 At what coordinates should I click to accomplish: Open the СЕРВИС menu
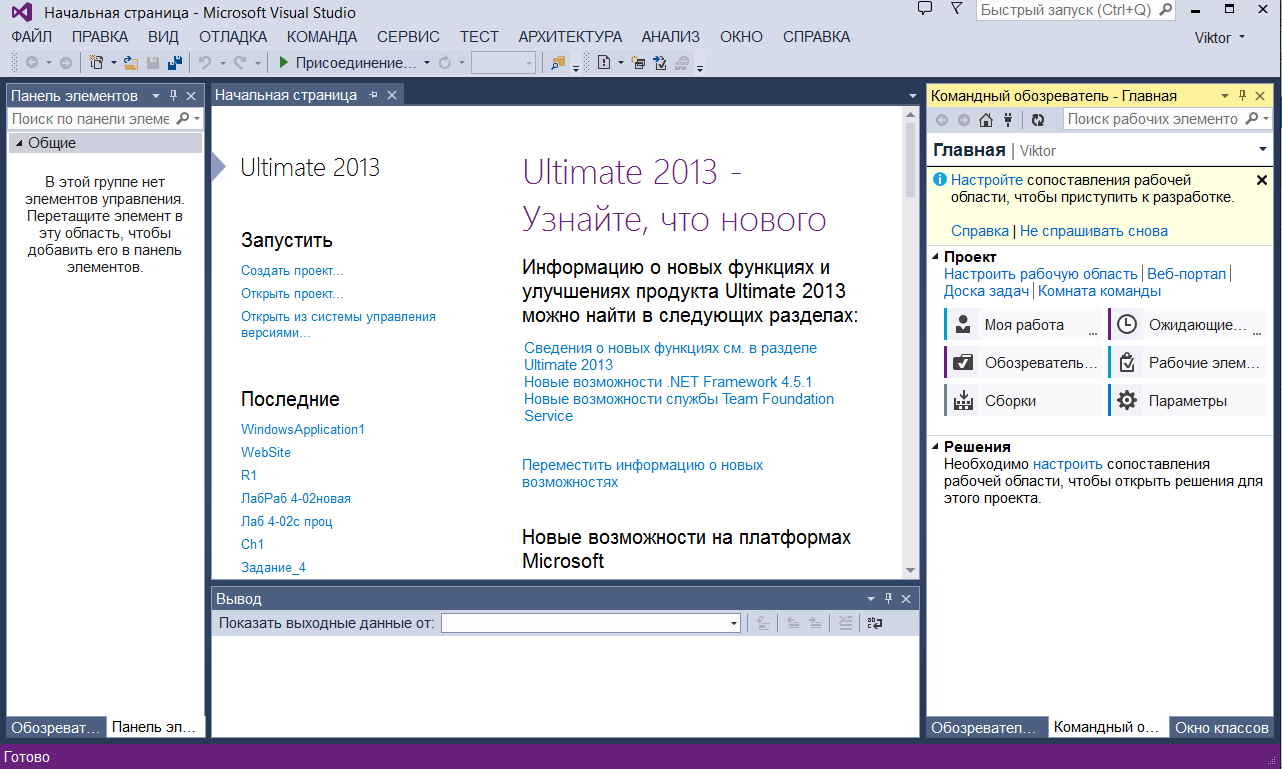coord(408,37)
